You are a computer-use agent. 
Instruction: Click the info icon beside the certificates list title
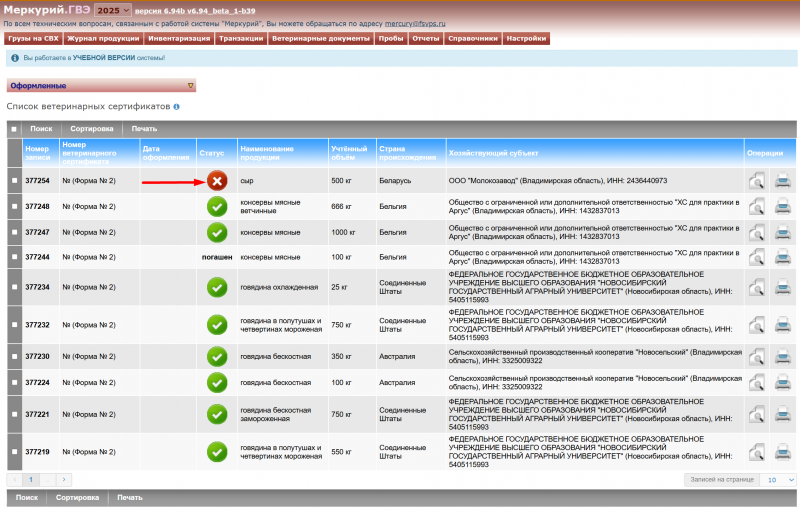(176, 106)
